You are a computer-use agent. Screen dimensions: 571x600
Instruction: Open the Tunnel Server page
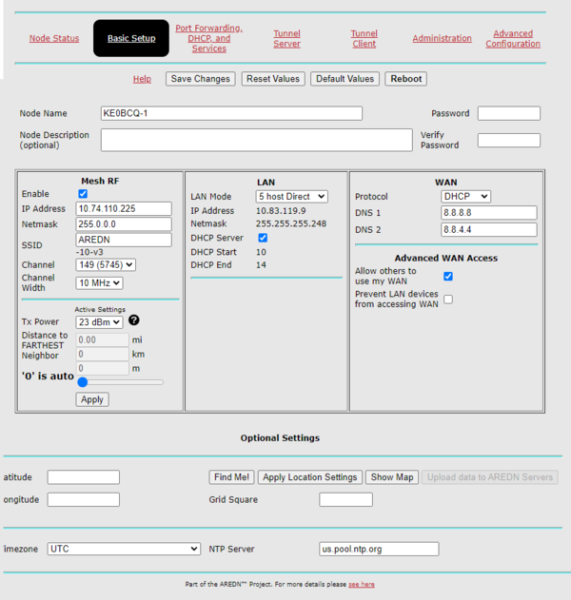(x=287, y=39)
